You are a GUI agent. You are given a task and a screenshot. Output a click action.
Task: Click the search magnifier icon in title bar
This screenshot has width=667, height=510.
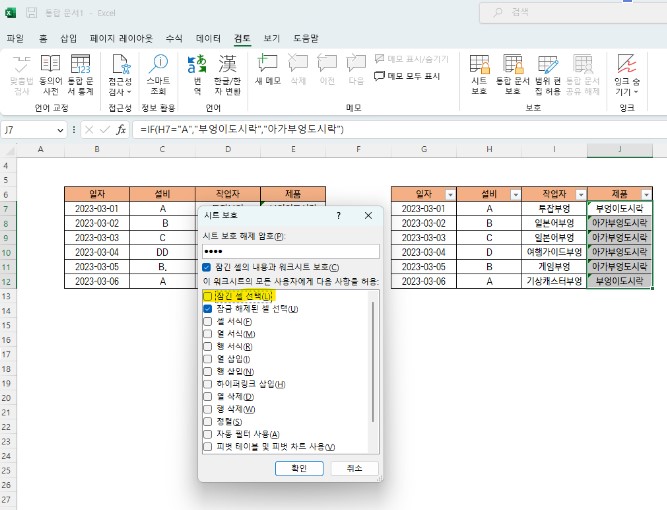tap(498, 12)
